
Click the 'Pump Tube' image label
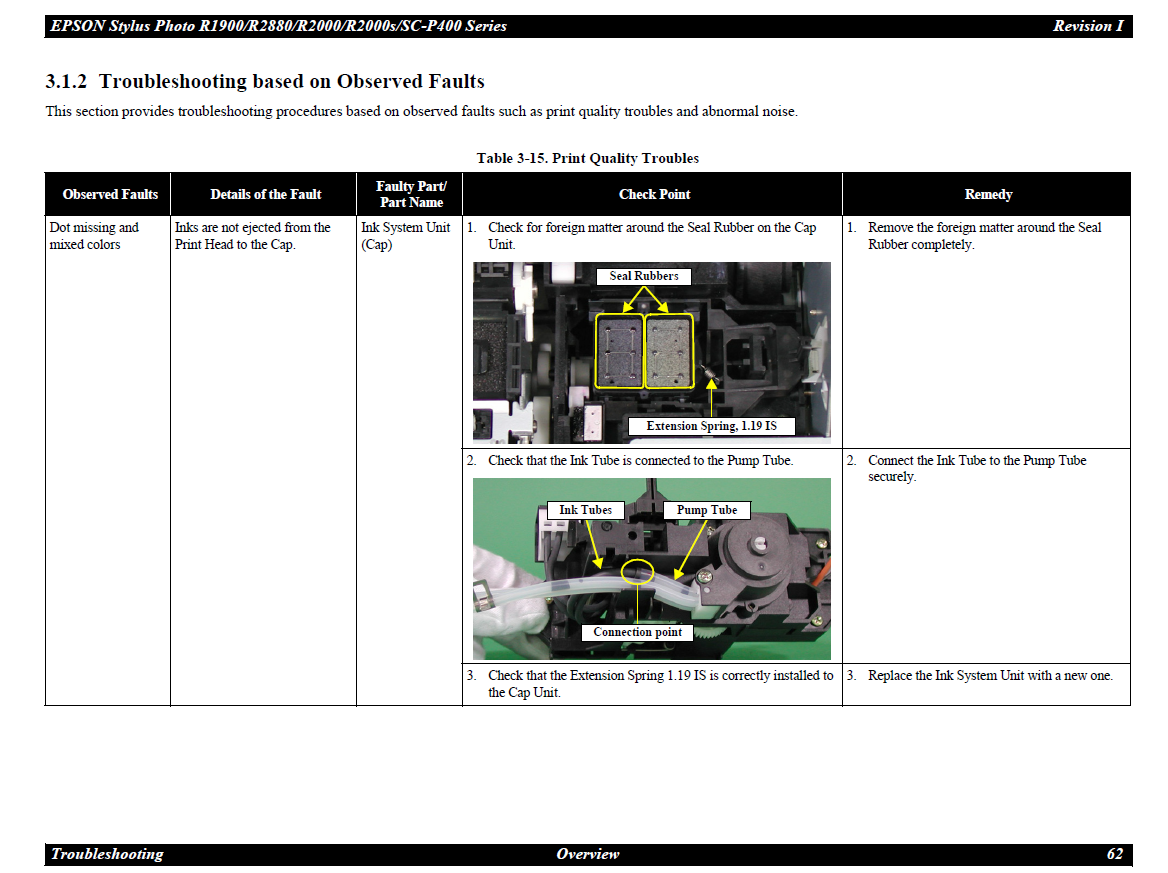click(x=706, y=510)
